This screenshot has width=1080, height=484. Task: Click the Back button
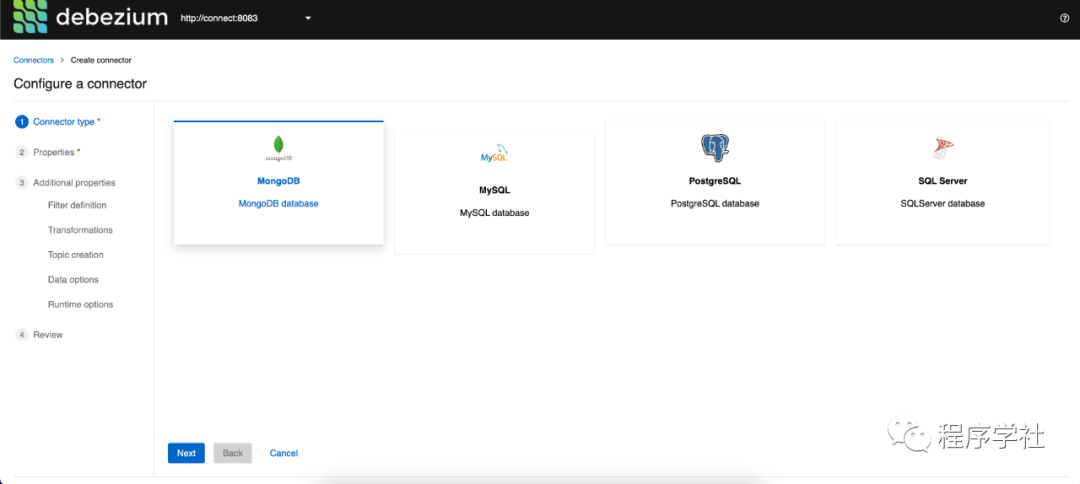[x=233, y=453]
